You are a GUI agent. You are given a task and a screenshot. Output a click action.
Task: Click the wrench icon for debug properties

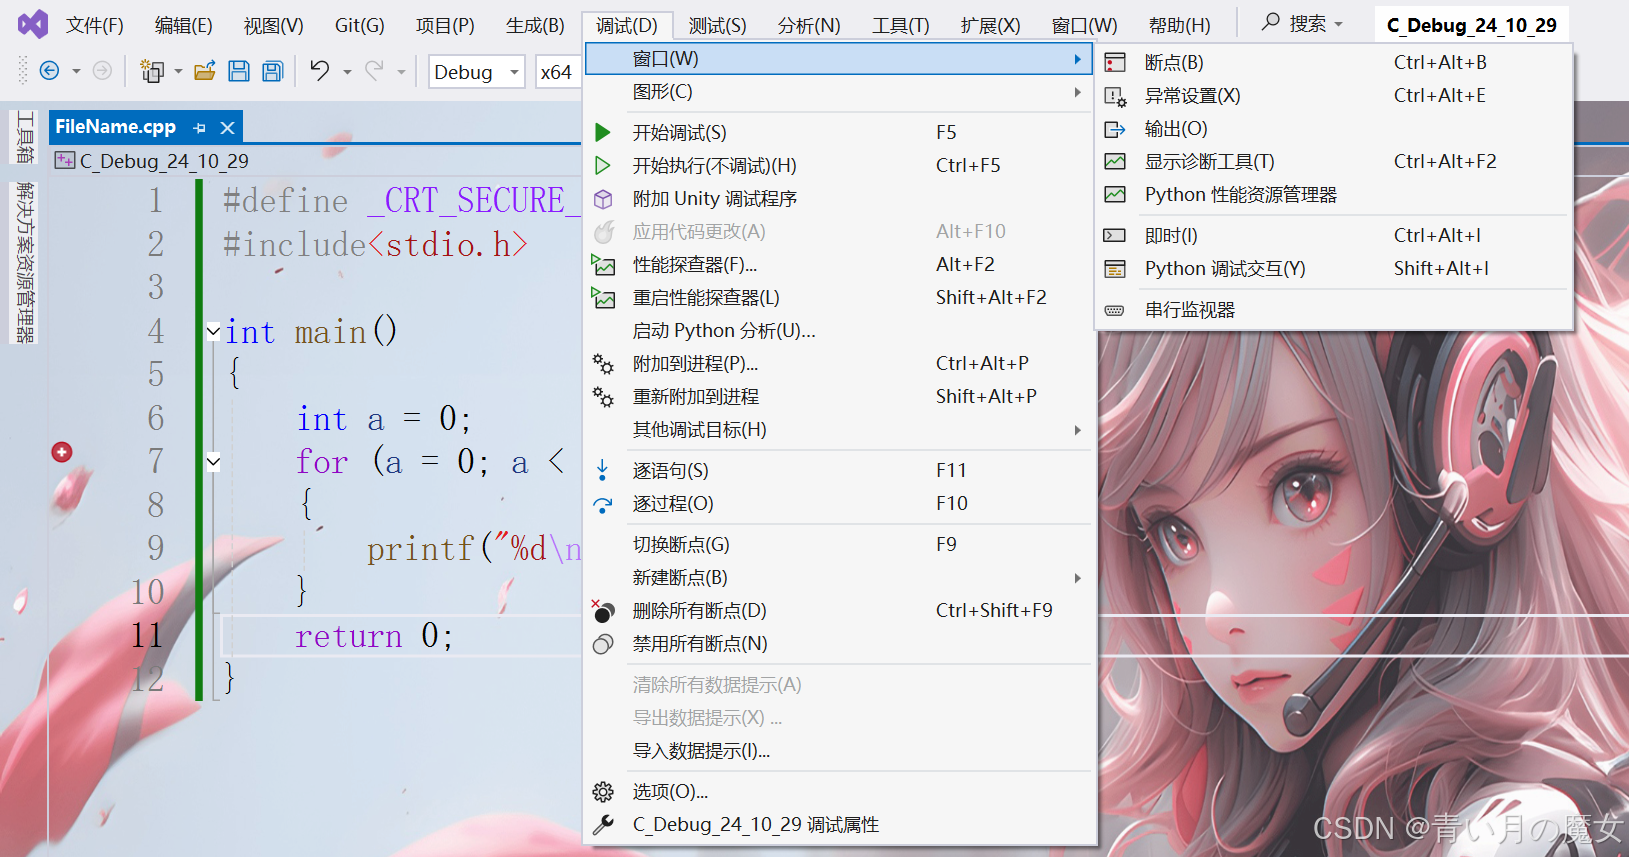[x=603, y=825]
